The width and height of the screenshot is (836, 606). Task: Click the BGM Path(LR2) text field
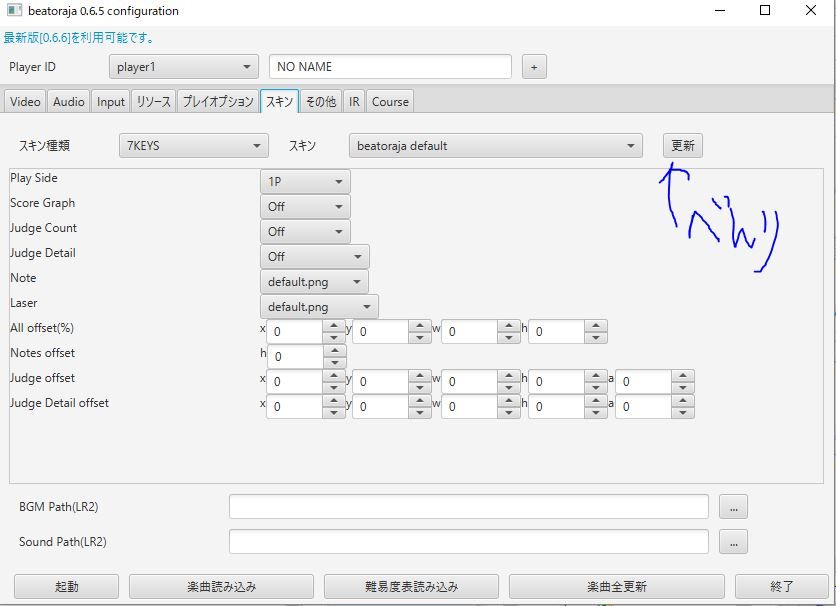pos(469,506)
